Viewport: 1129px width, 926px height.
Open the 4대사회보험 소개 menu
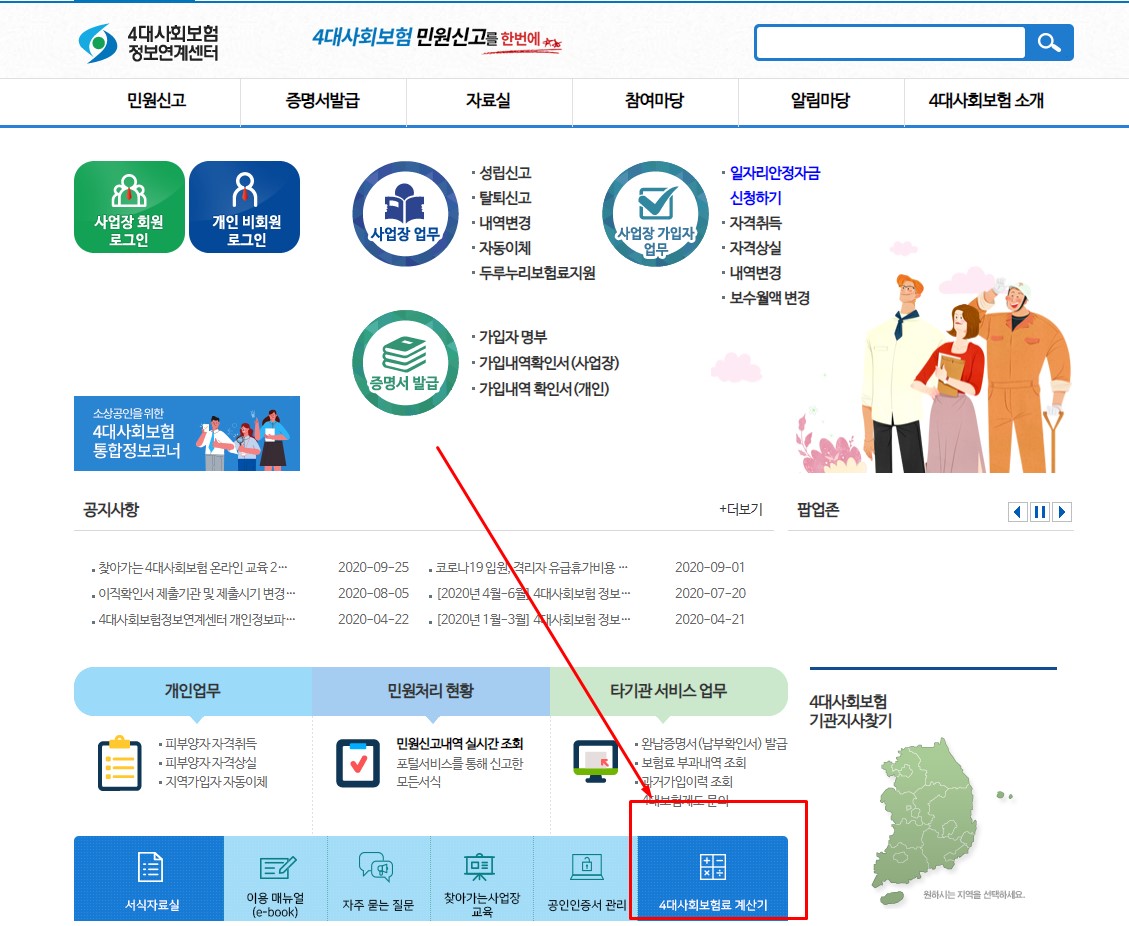coord(986,100)
